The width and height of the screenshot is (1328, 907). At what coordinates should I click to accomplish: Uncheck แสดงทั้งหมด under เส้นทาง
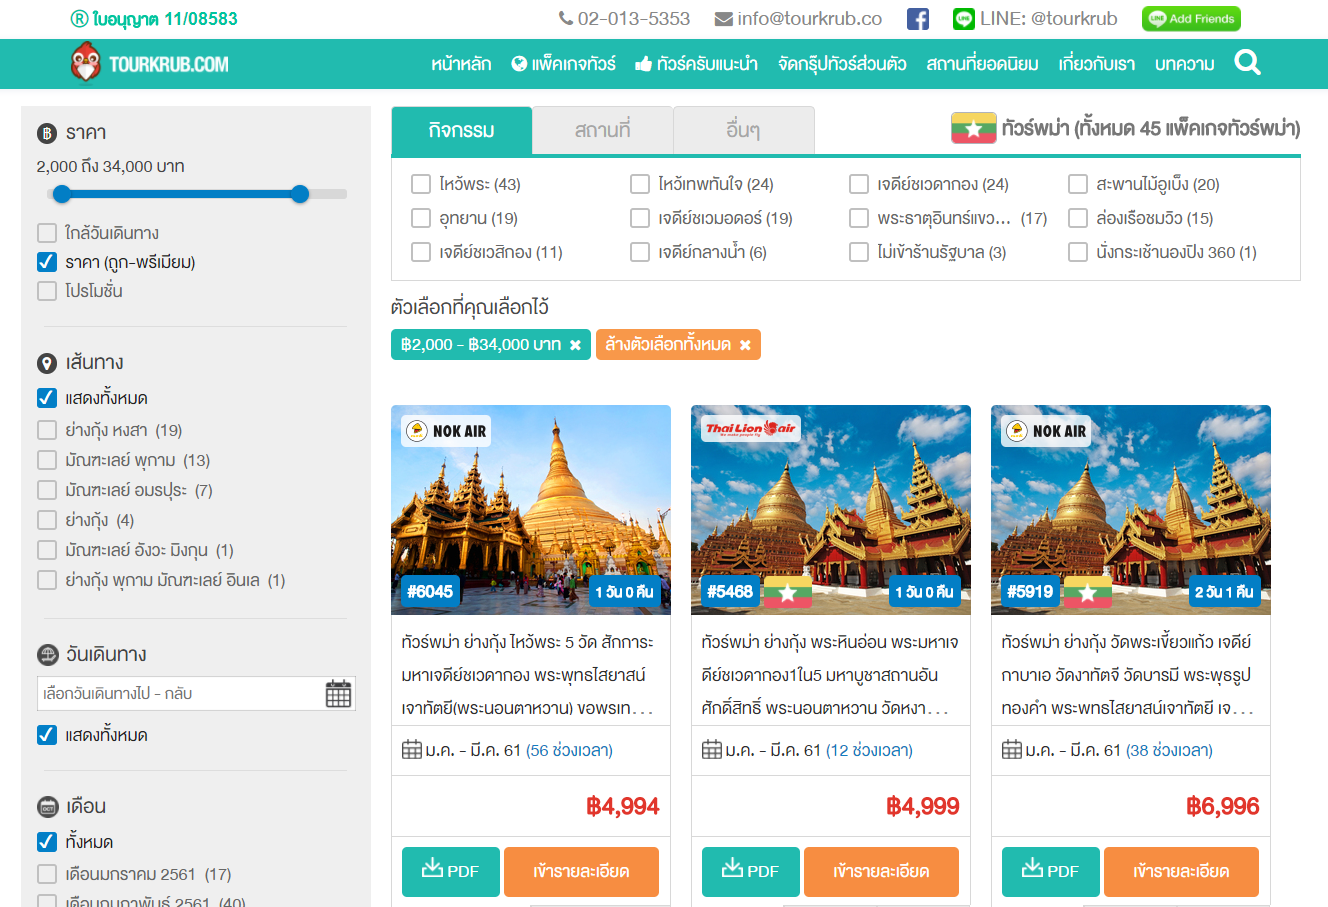pyautogui.click(x=47, y=398)
